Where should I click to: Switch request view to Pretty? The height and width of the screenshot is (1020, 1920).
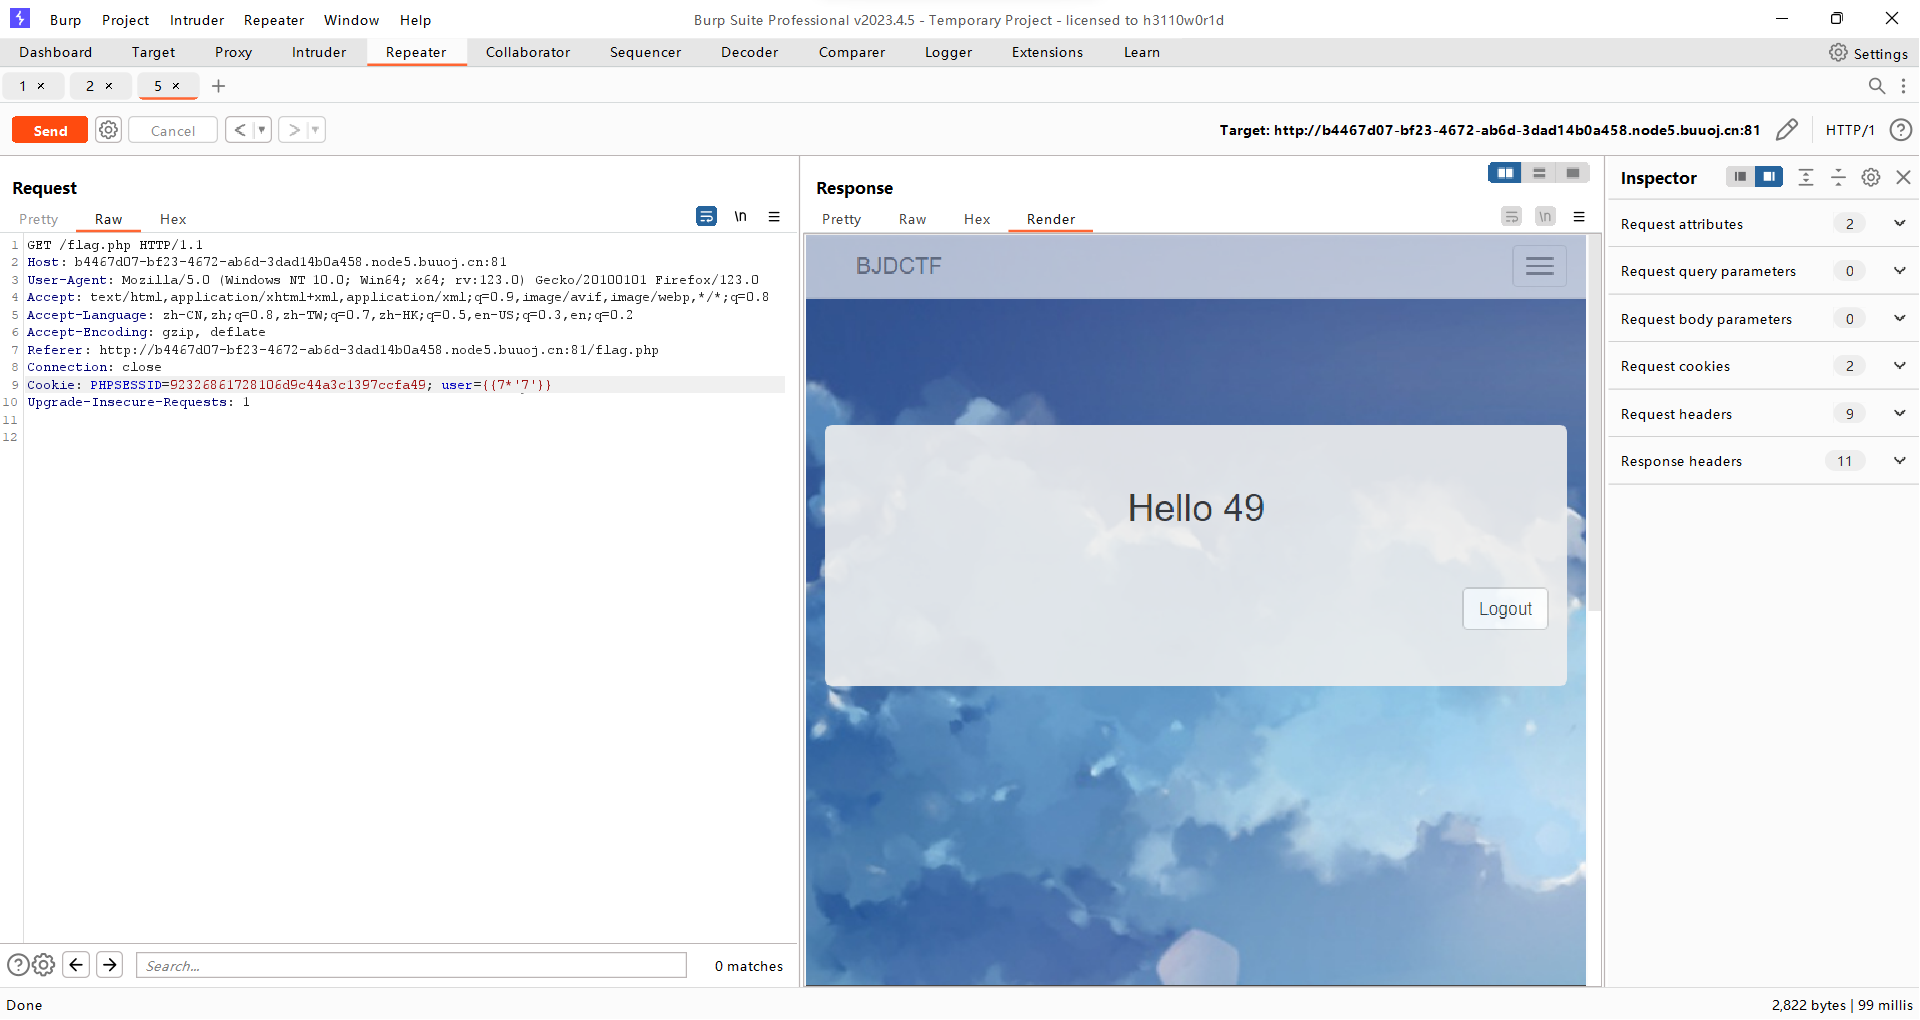point(39,219)
